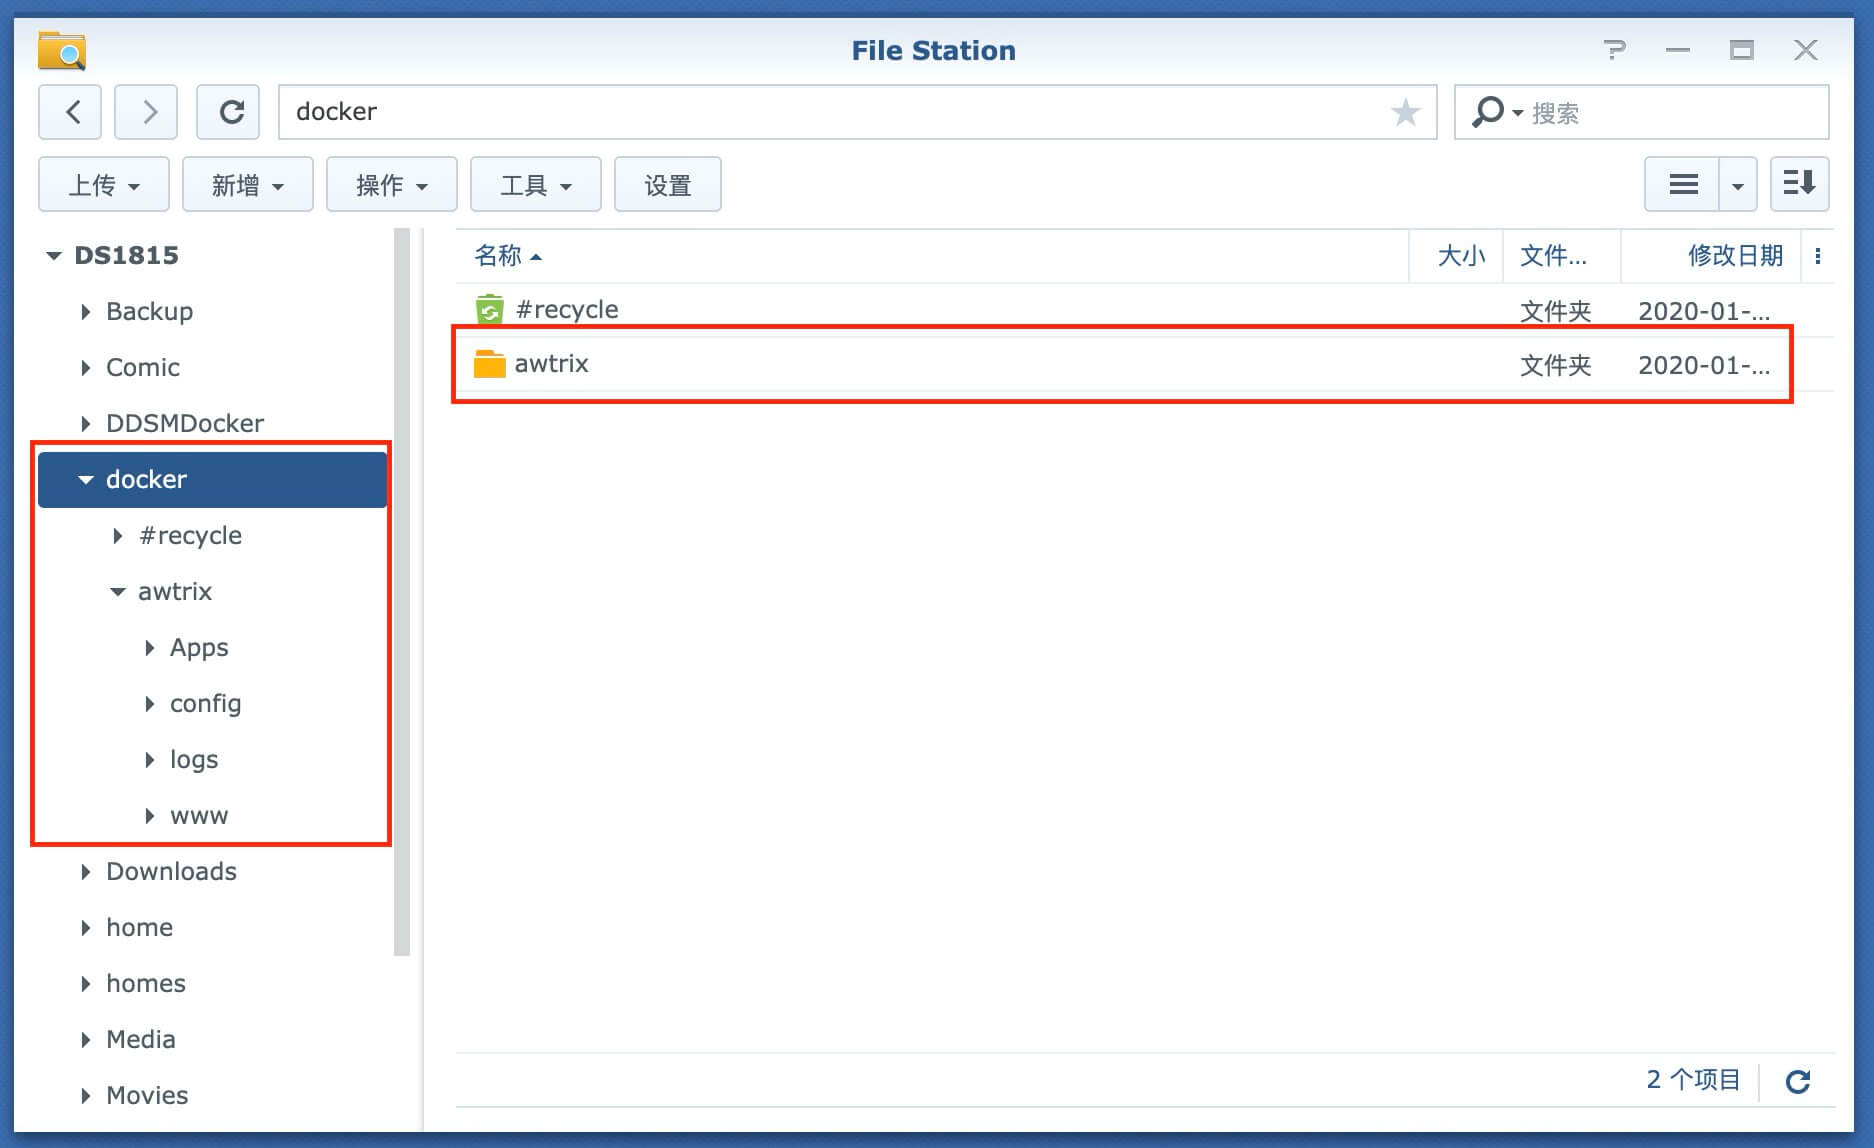
Task: Collapse the awtrix tree node
Action: point(118,592)
